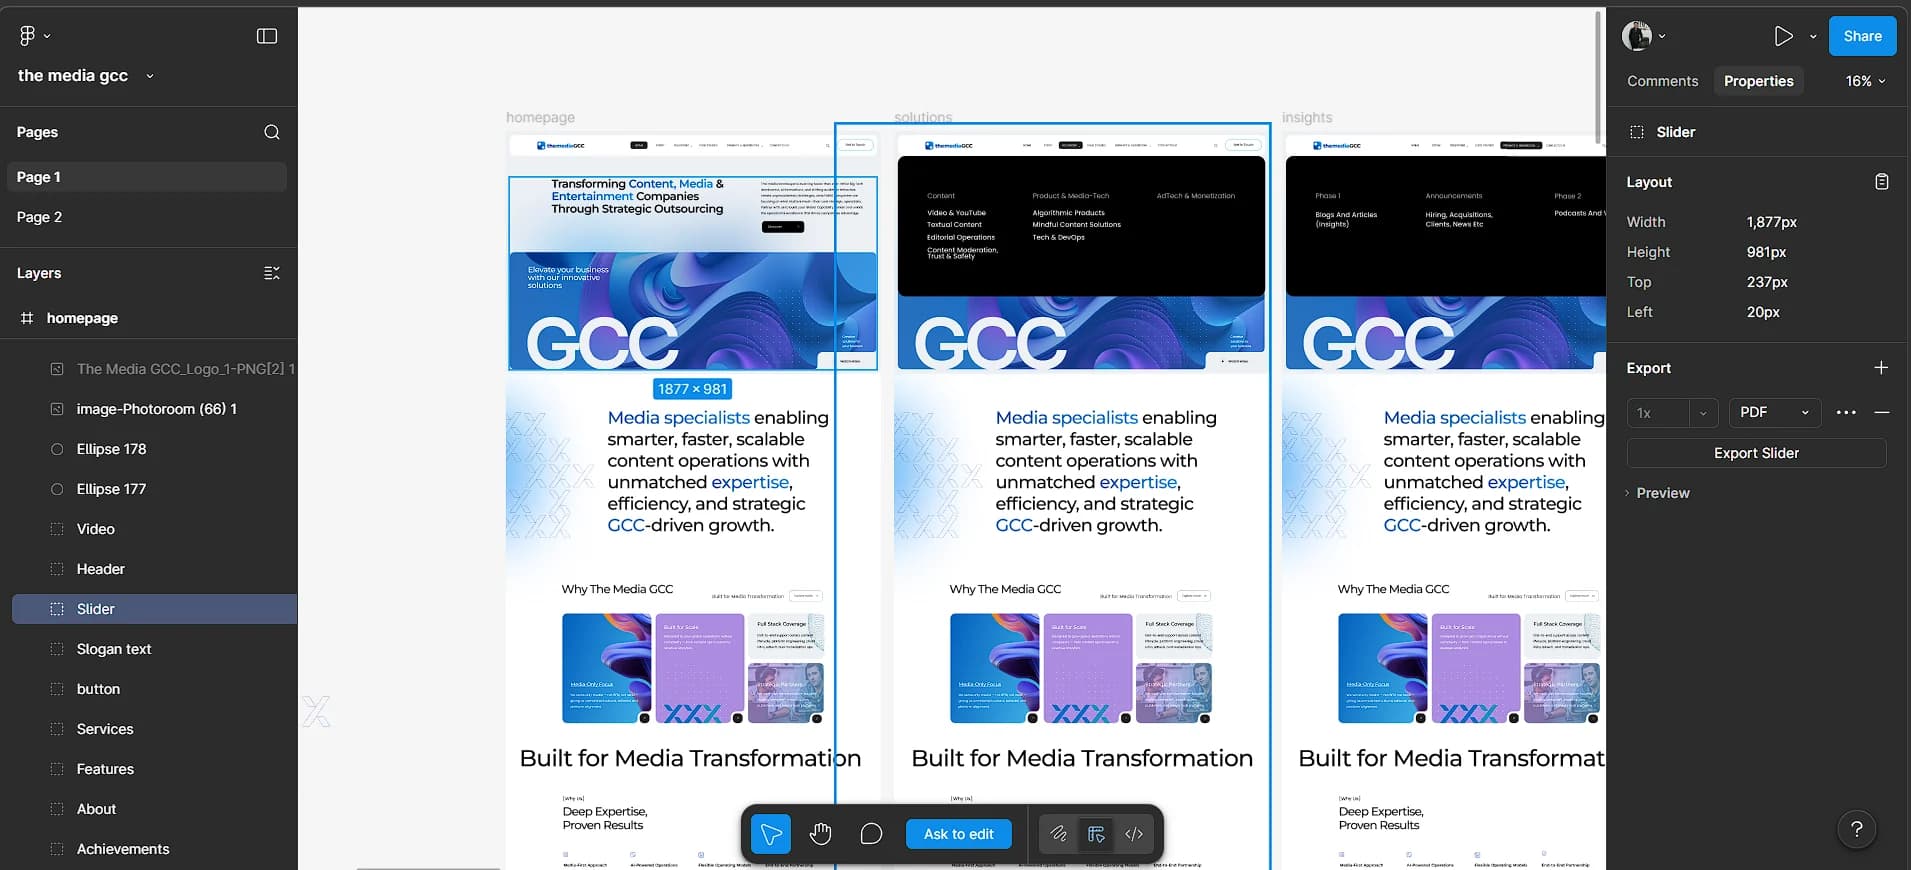The width and height of the screenshot is (1911, 870).
Task: Remove the export setting minus icon
Action: coord(1881,413)
